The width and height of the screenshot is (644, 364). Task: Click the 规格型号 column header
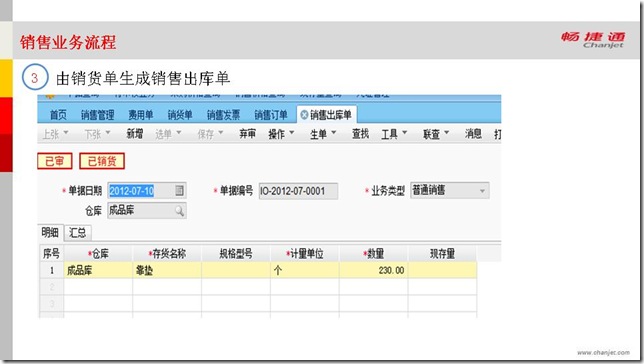(236, 254)
